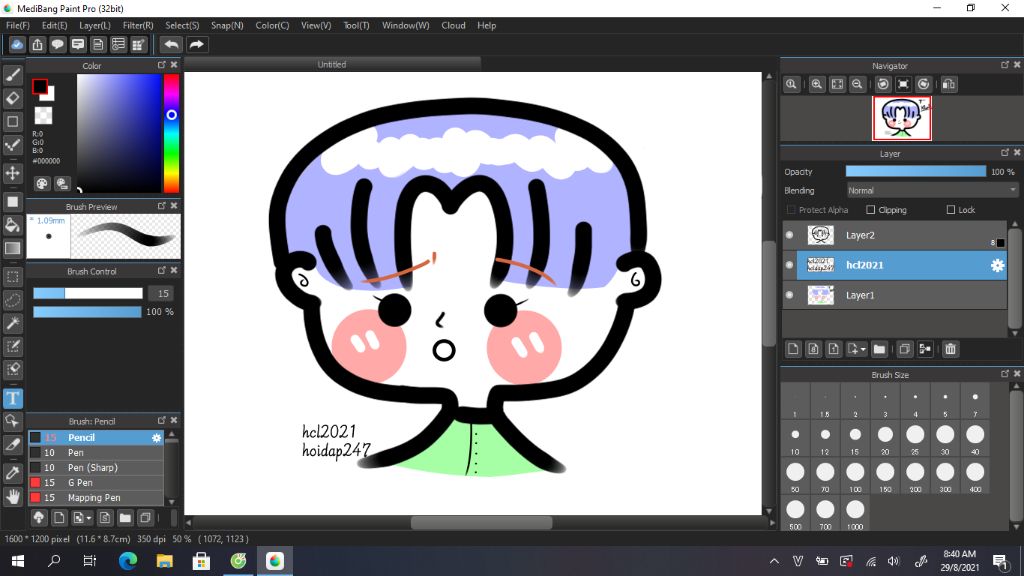Select brush size 25 preset
This screenshot has height=576, width=1024.
pos(915,438)
